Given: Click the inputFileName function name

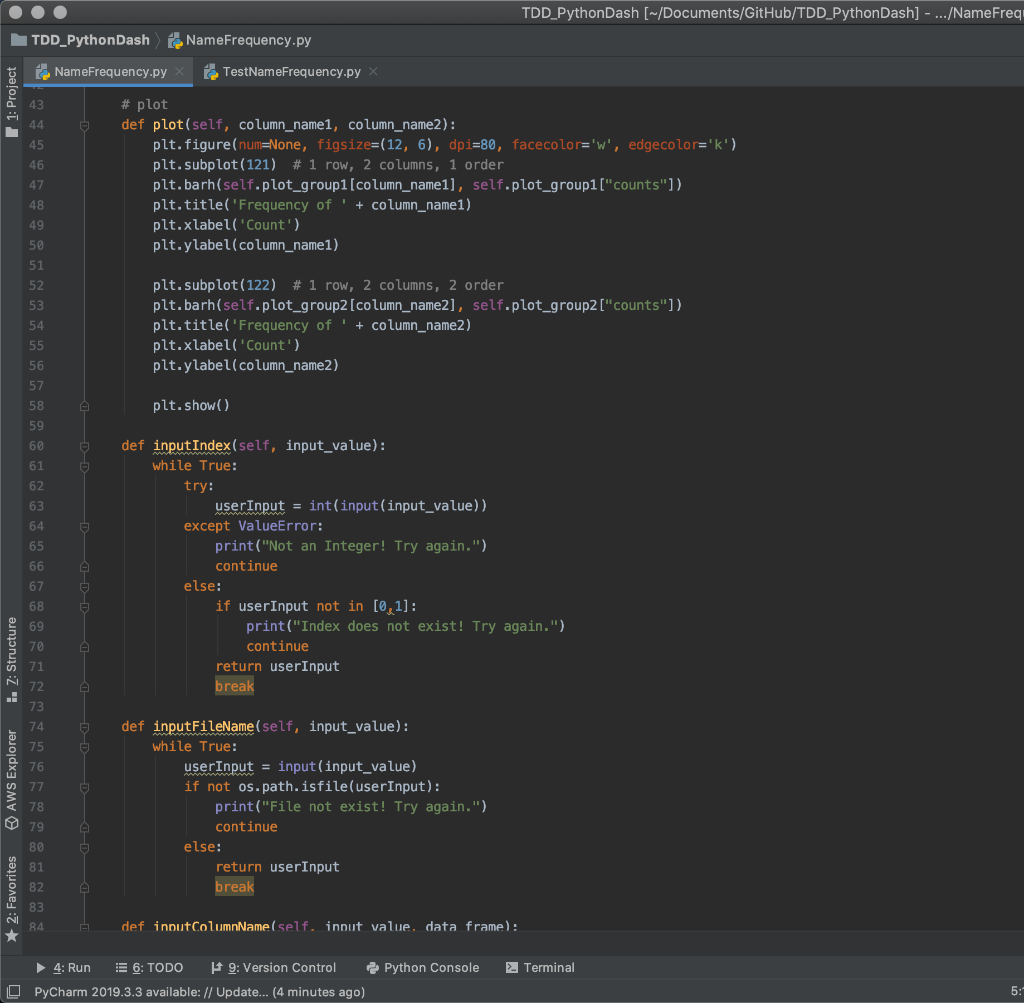Looking at the screenshot, I should (204, 727).
